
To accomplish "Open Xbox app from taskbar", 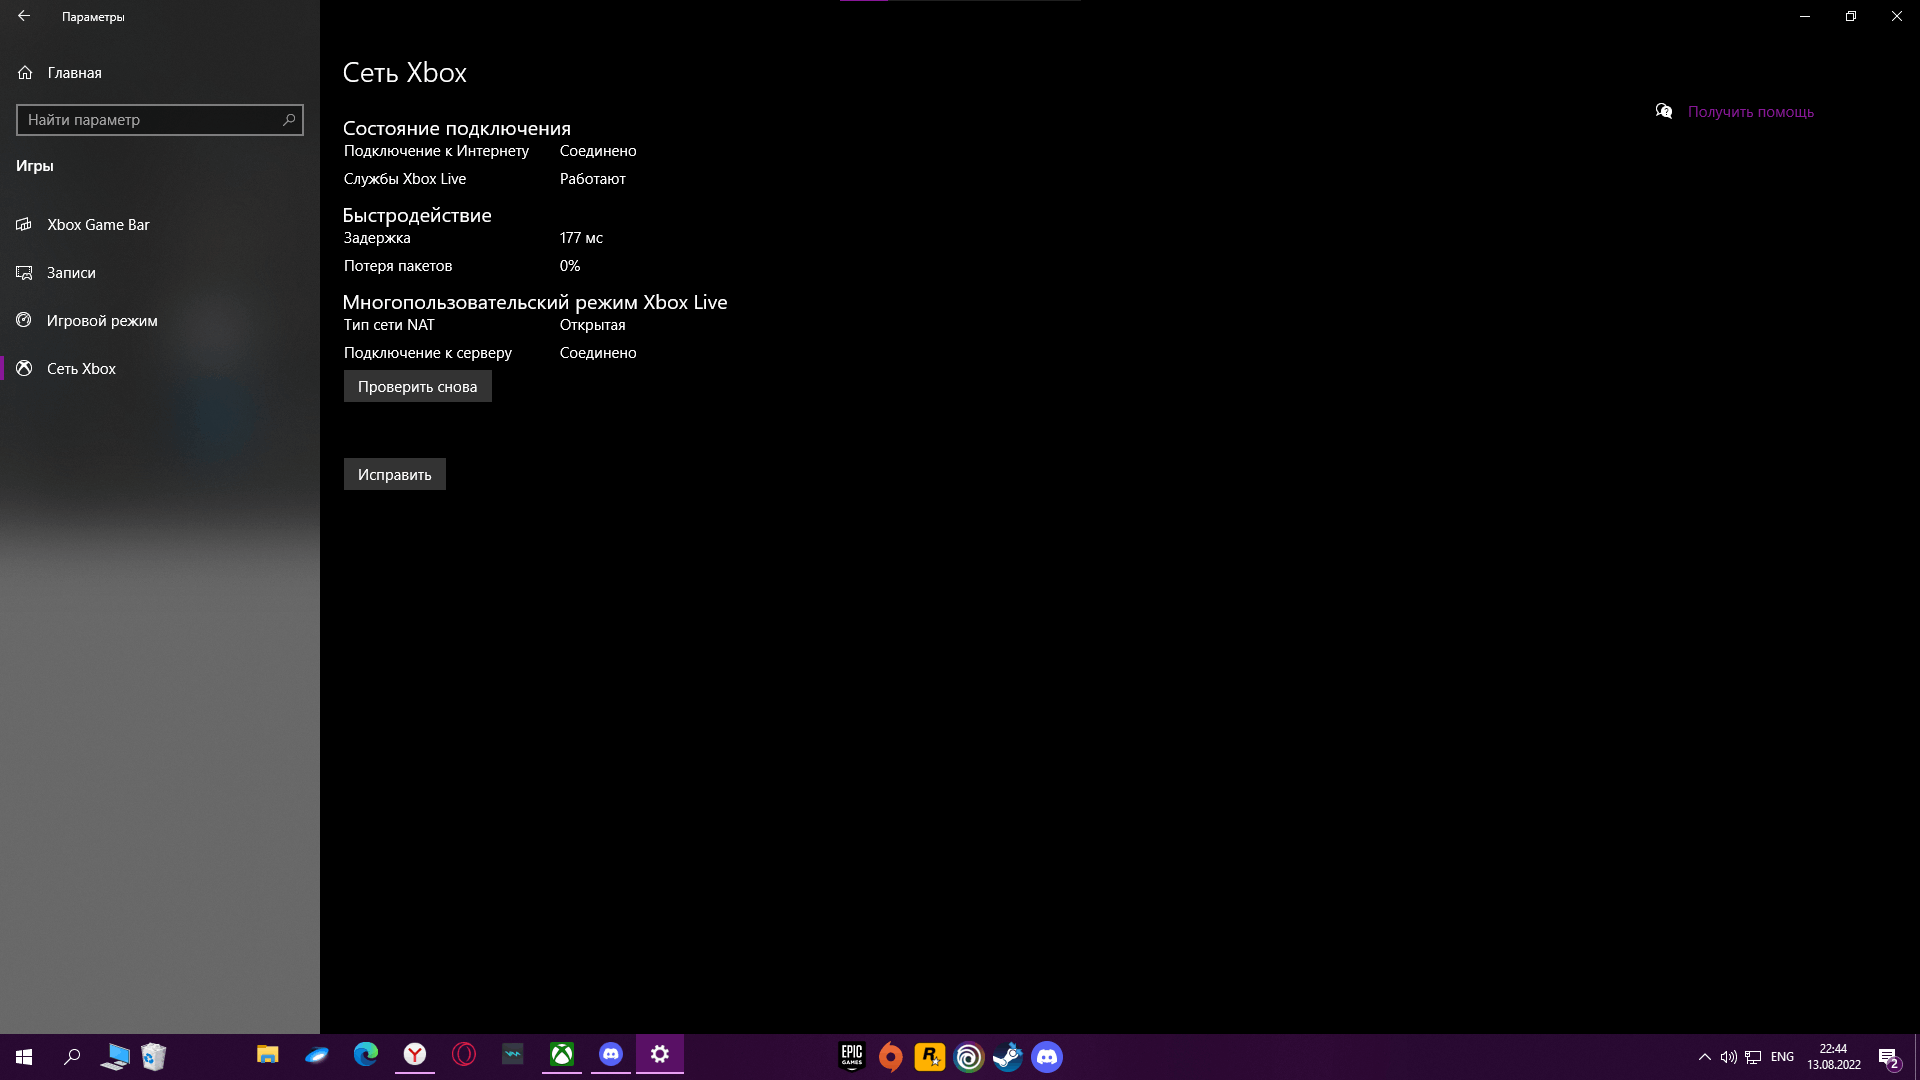I will (562, 1055).
